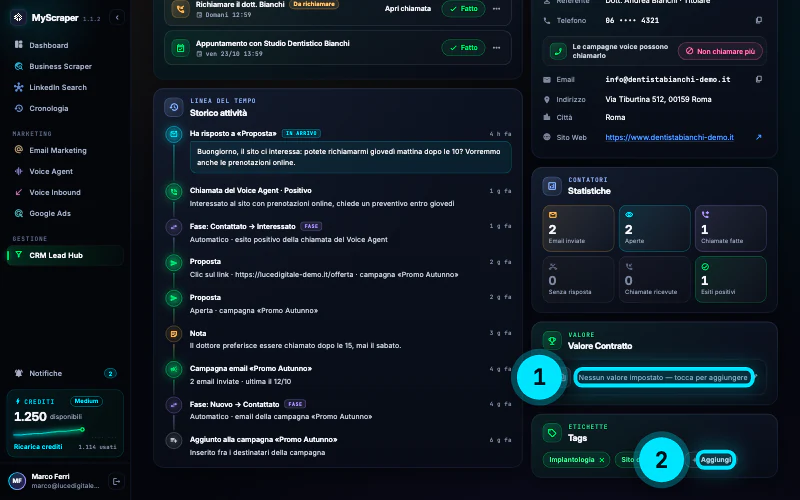The height and width of the screenshot is (500, 800).
Task: Click the Nota note icon
Action: [x=173, y=334]
